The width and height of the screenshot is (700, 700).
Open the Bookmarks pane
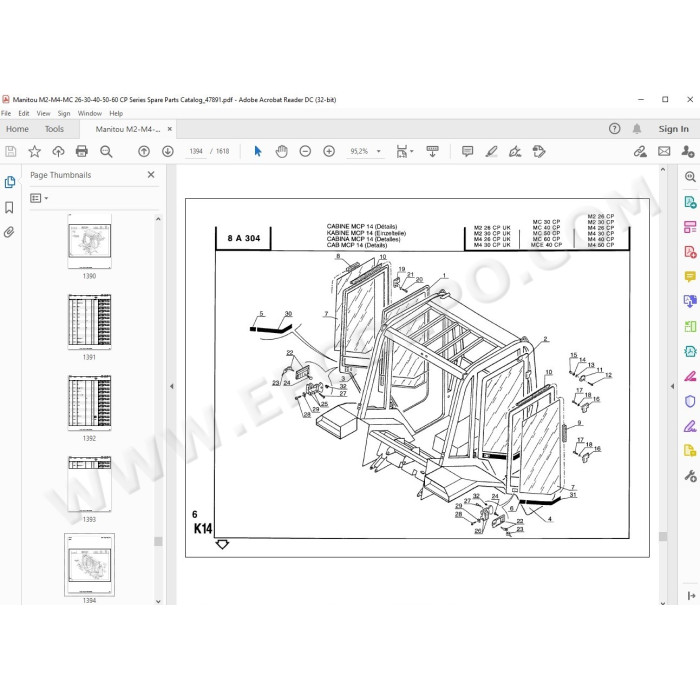click(9, 207)
